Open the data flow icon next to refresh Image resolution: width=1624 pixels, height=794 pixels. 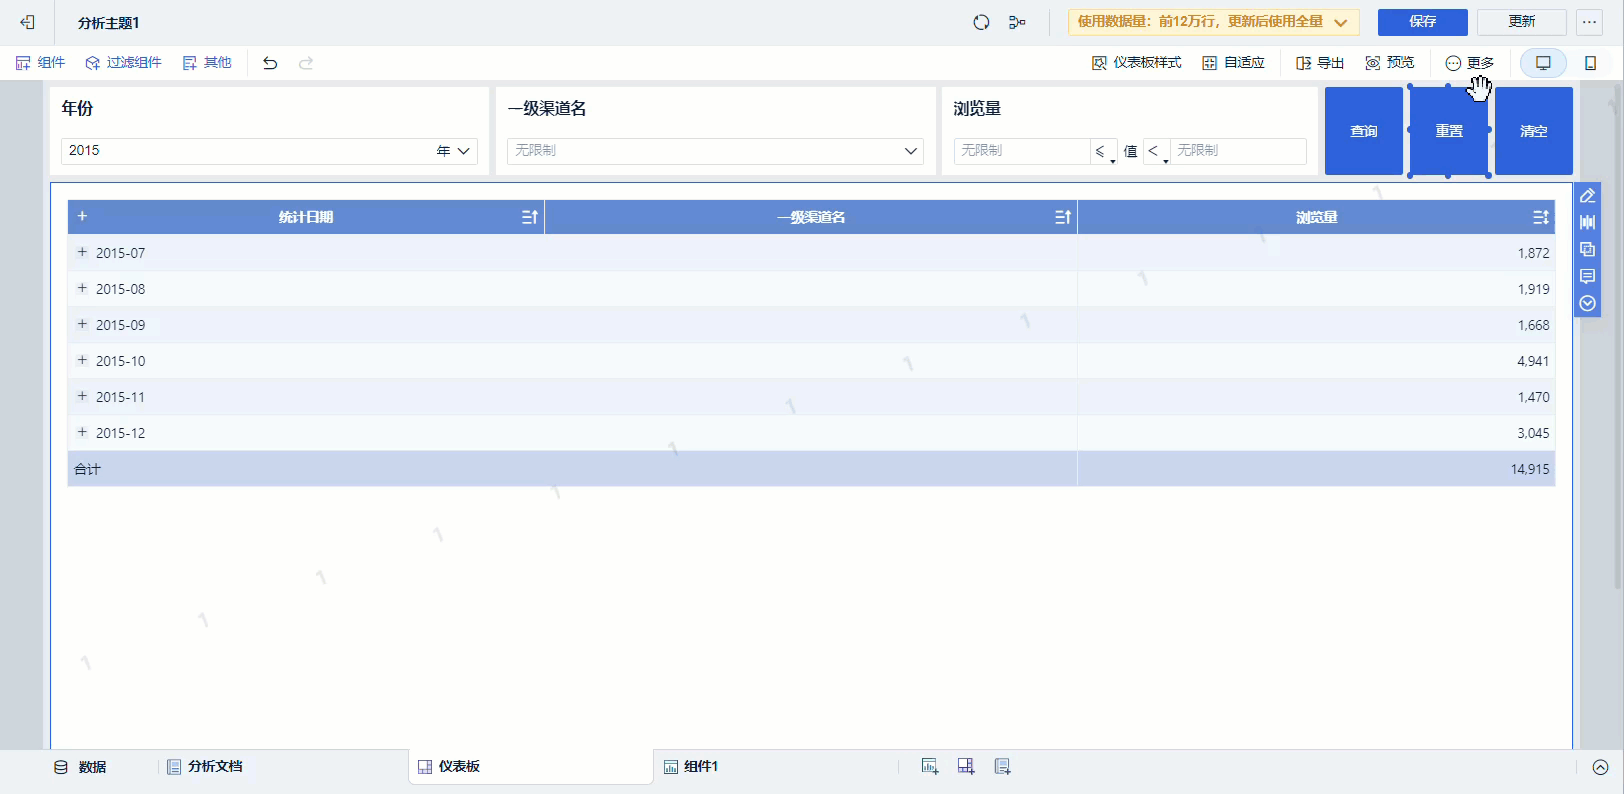[x=1017, y=22]
